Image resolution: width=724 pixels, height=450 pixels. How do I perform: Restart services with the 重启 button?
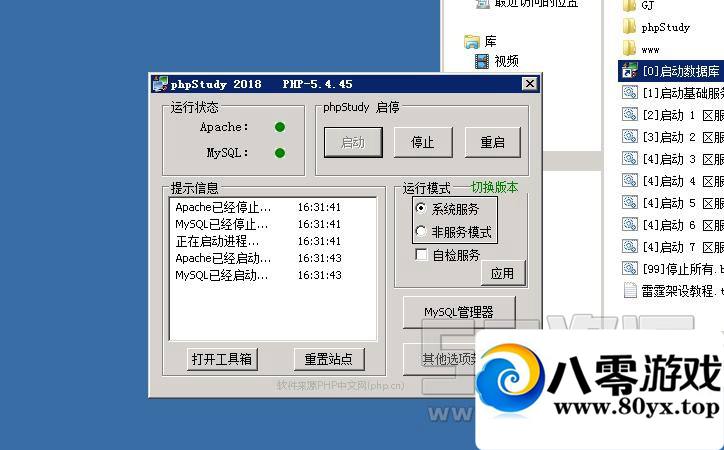point(493,142)
